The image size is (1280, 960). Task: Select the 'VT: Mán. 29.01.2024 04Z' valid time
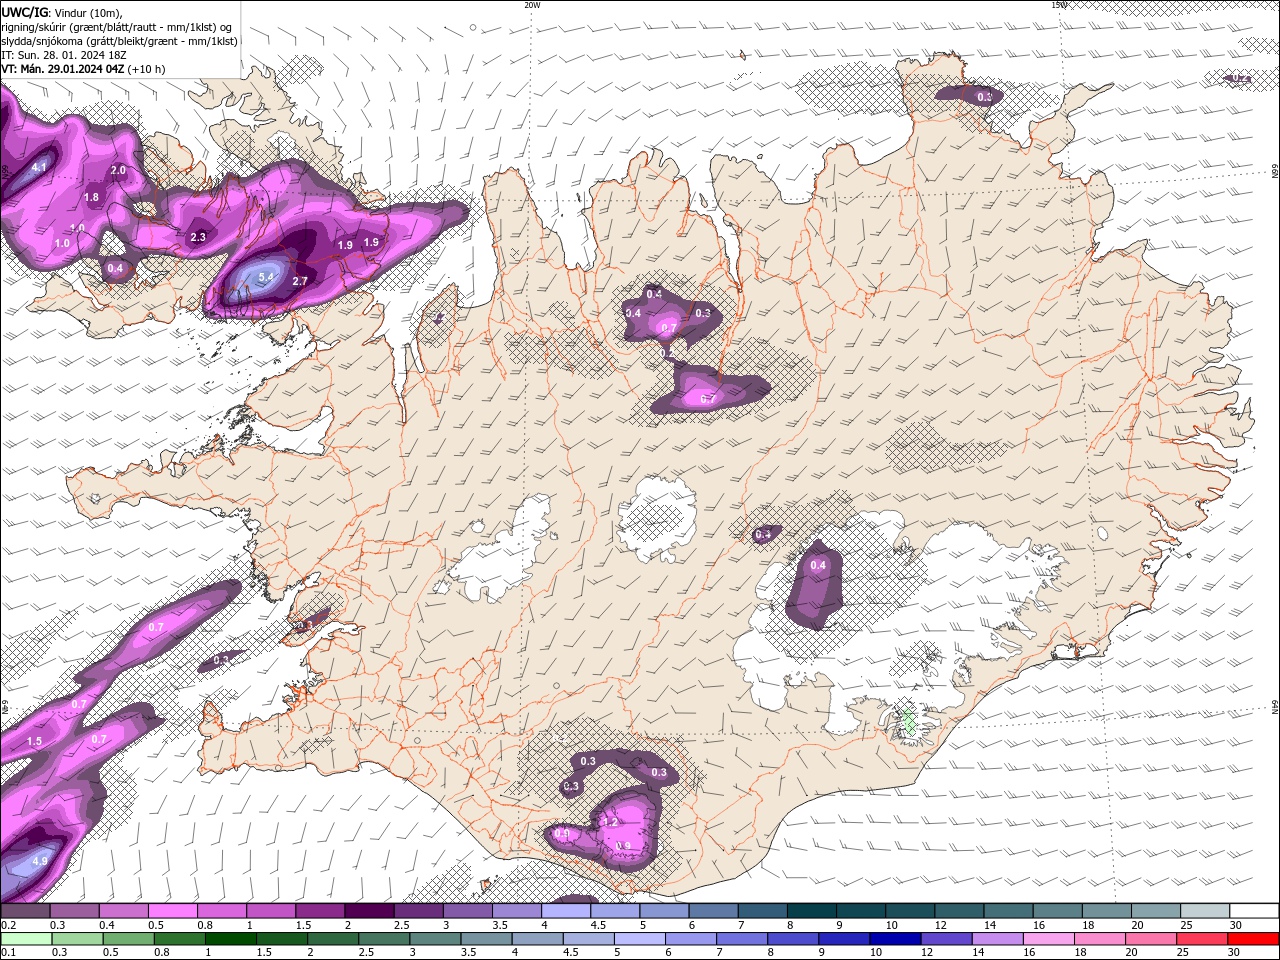coord(62,69)
